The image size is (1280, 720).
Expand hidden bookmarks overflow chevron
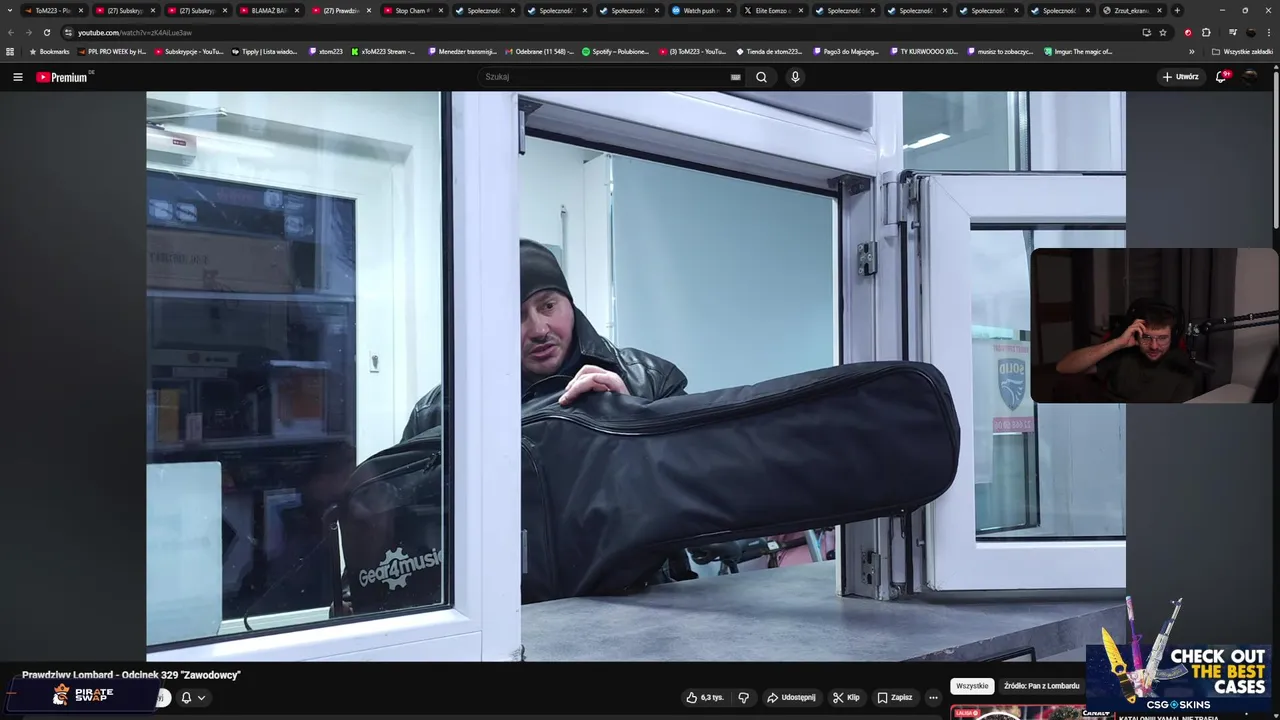[1191, 51]
